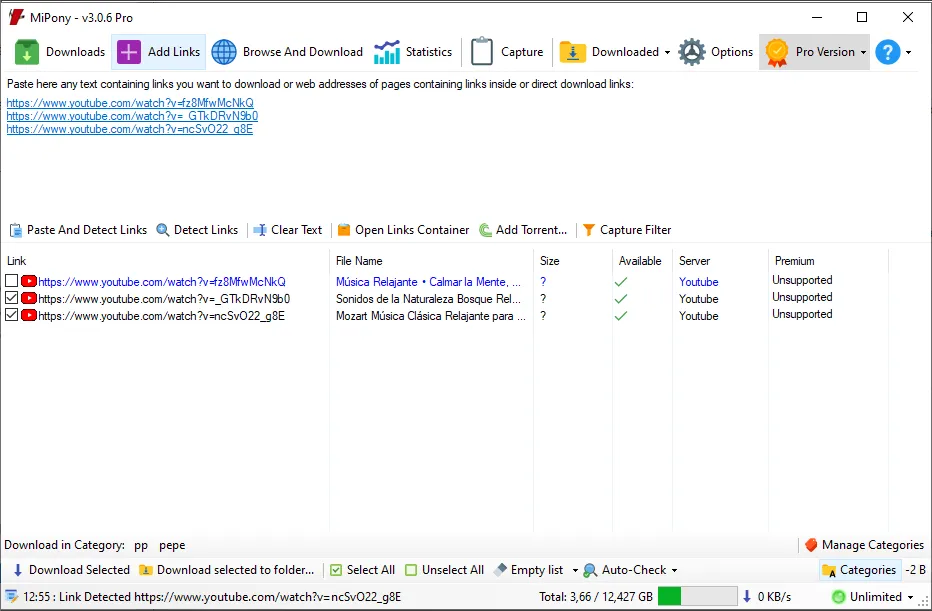Click the file name Sonidos de la Naturaleza

click(x=428, y=299)
